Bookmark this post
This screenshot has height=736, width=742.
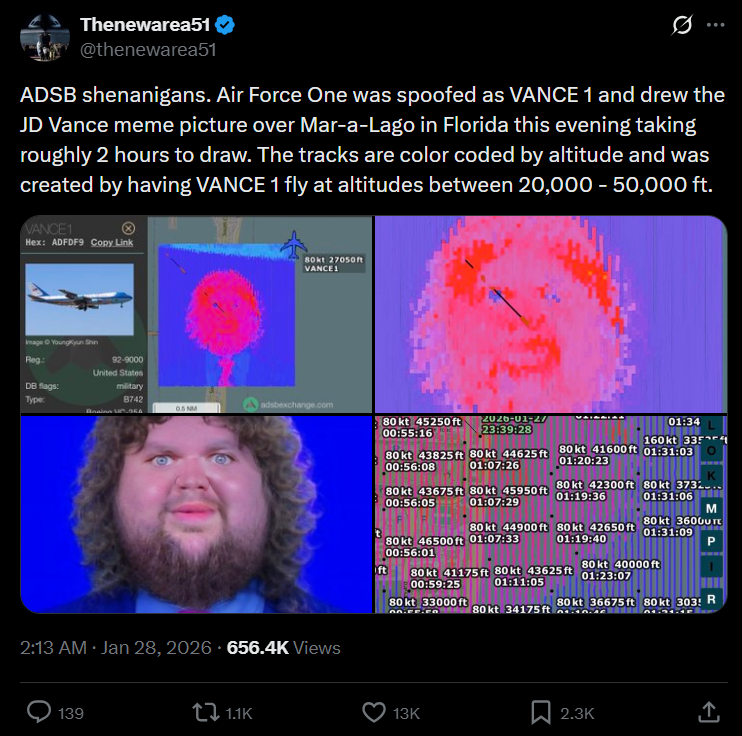click(541, 712)
